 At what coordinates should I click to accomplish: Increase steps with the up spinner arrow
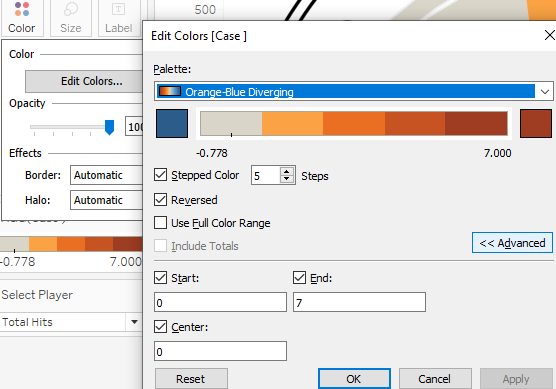click(287, 171)
